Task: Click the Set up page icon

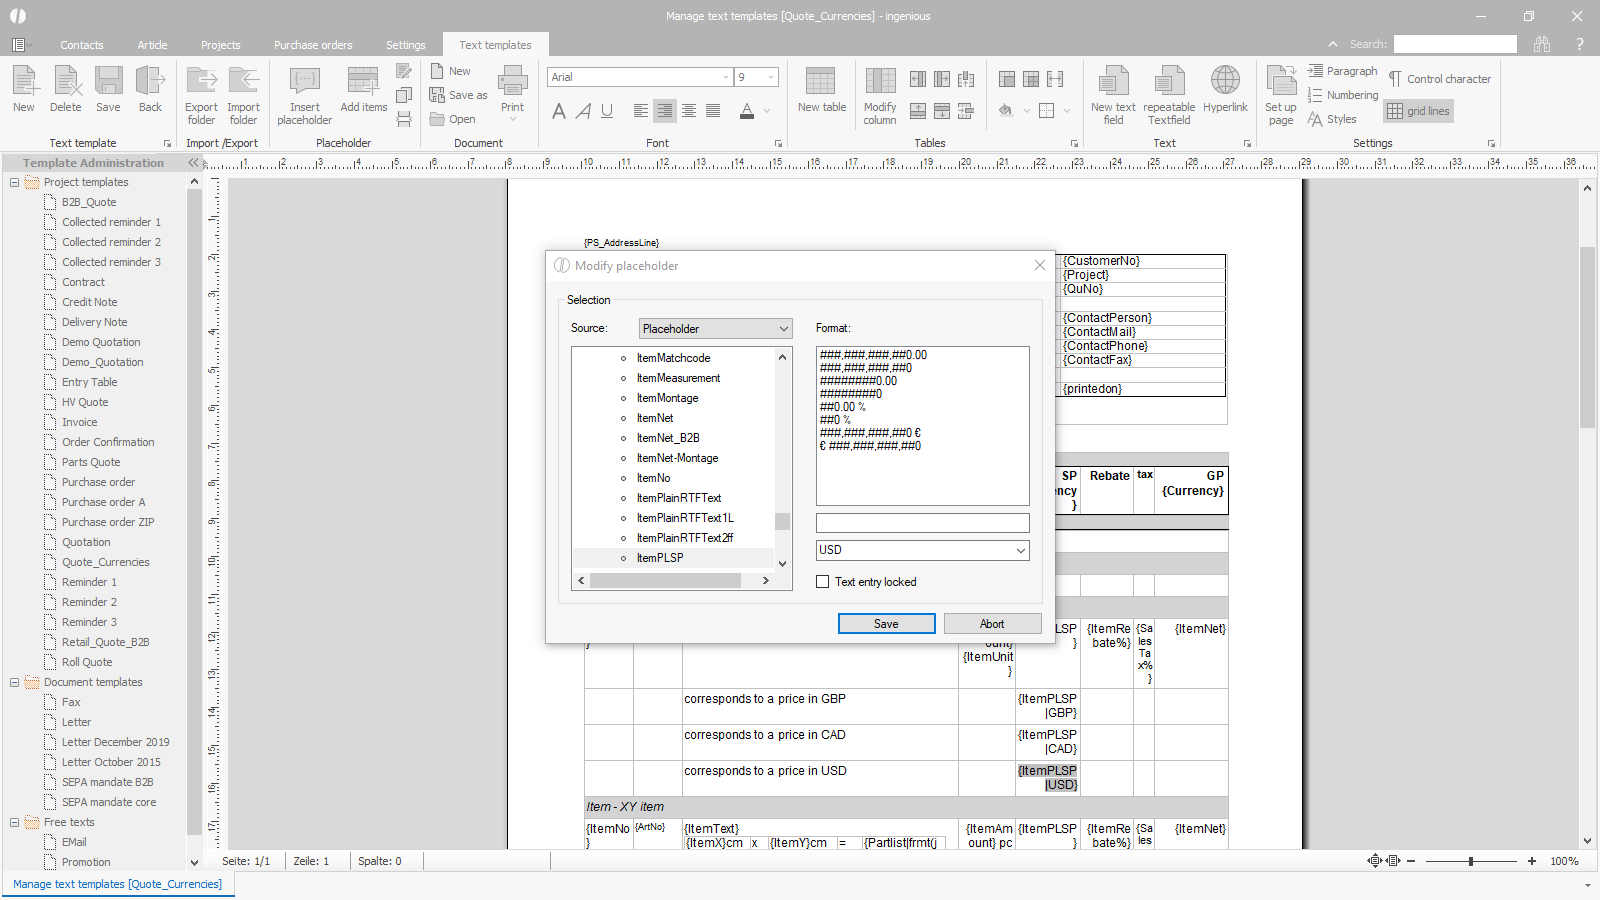Action: coord(1280,82)
